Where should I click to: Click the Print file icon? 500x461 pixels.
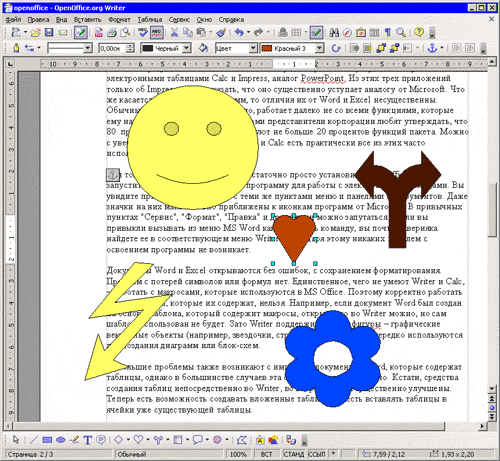(112, 32)
